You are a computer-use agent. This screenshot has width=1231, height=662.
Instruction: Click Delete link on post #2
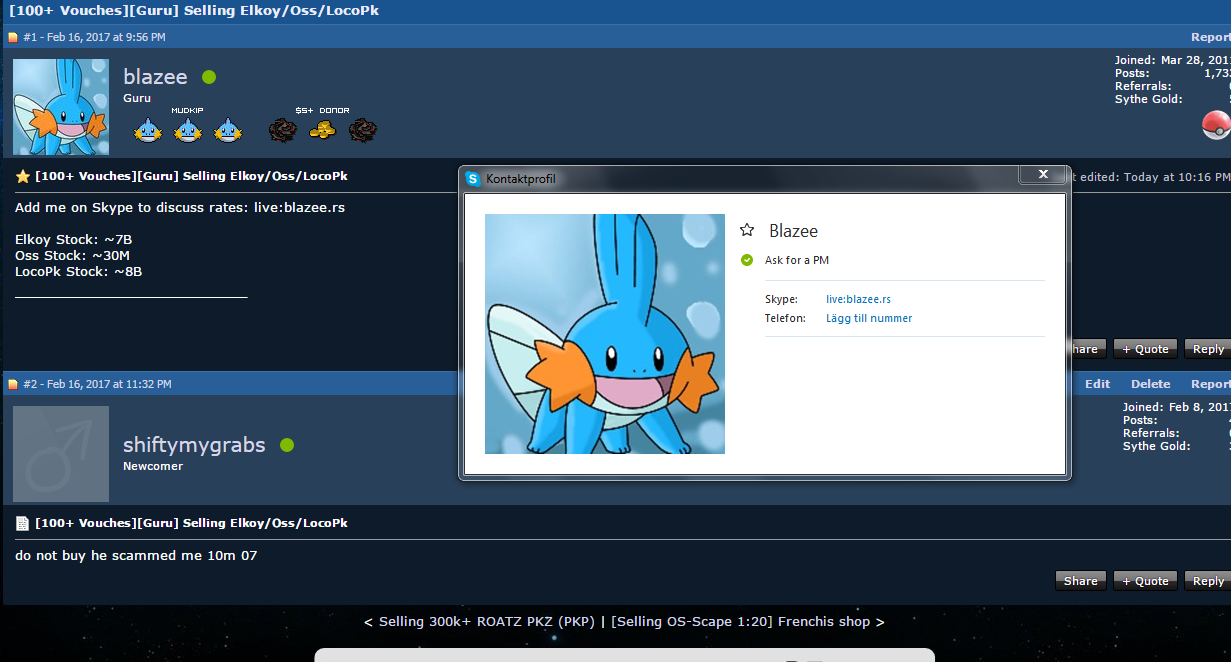[1151, 384]
